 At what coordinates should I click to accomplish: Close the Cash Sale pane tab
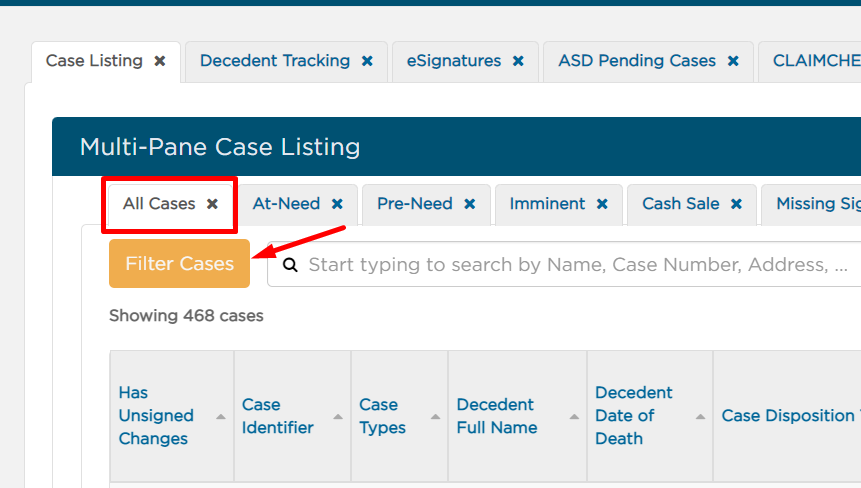[736, 204]
